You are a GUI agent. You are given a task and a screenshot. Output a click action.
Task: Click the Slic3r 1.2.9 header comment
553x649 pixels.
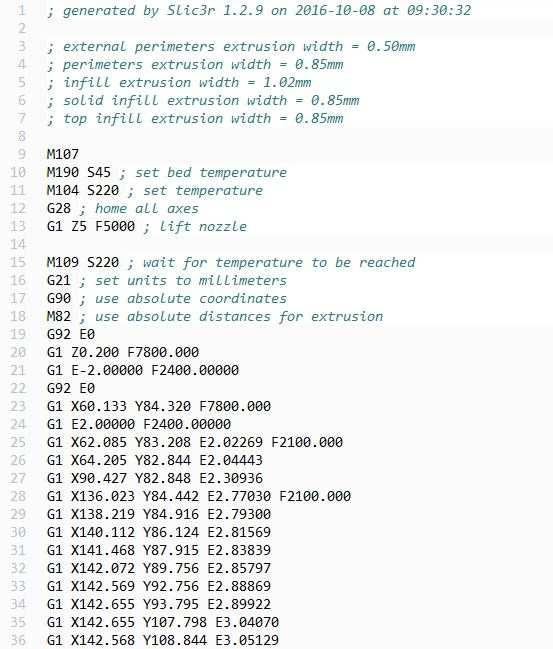(259, 10)
